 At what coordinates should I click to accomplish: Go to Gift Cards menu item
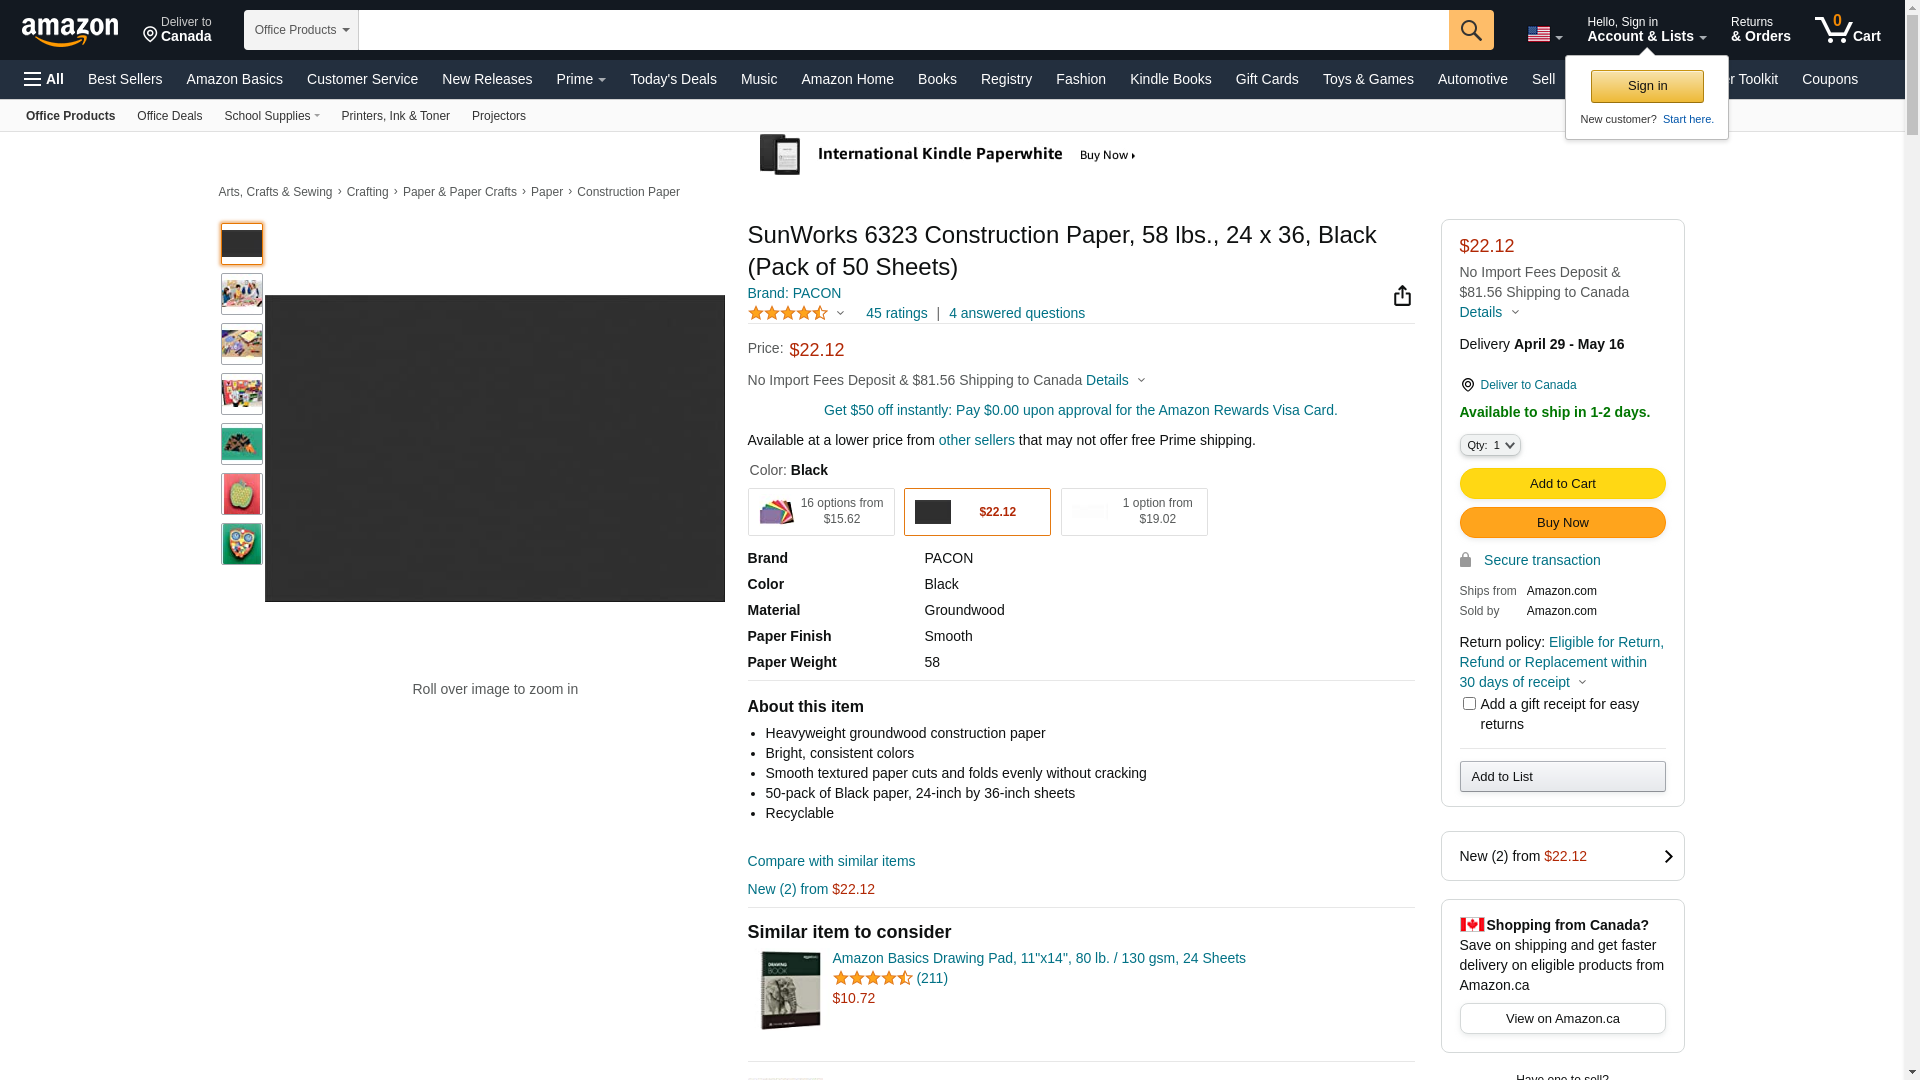1266,79
